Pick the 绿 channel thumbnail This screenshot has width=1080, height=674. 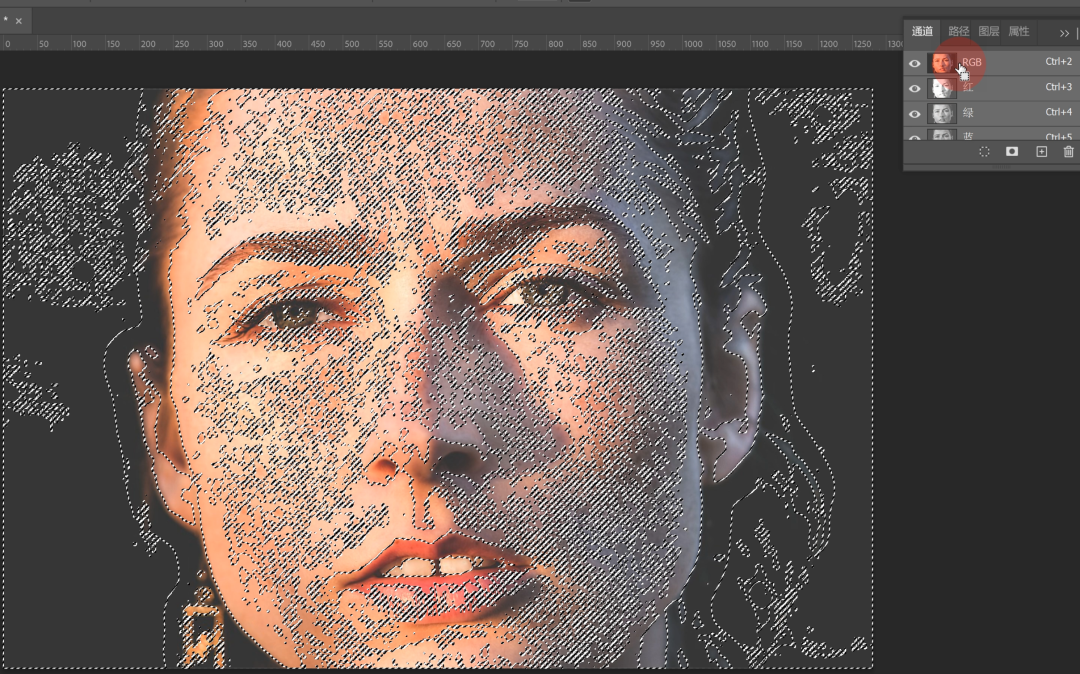pyautogui.click(x=942, y=113)
